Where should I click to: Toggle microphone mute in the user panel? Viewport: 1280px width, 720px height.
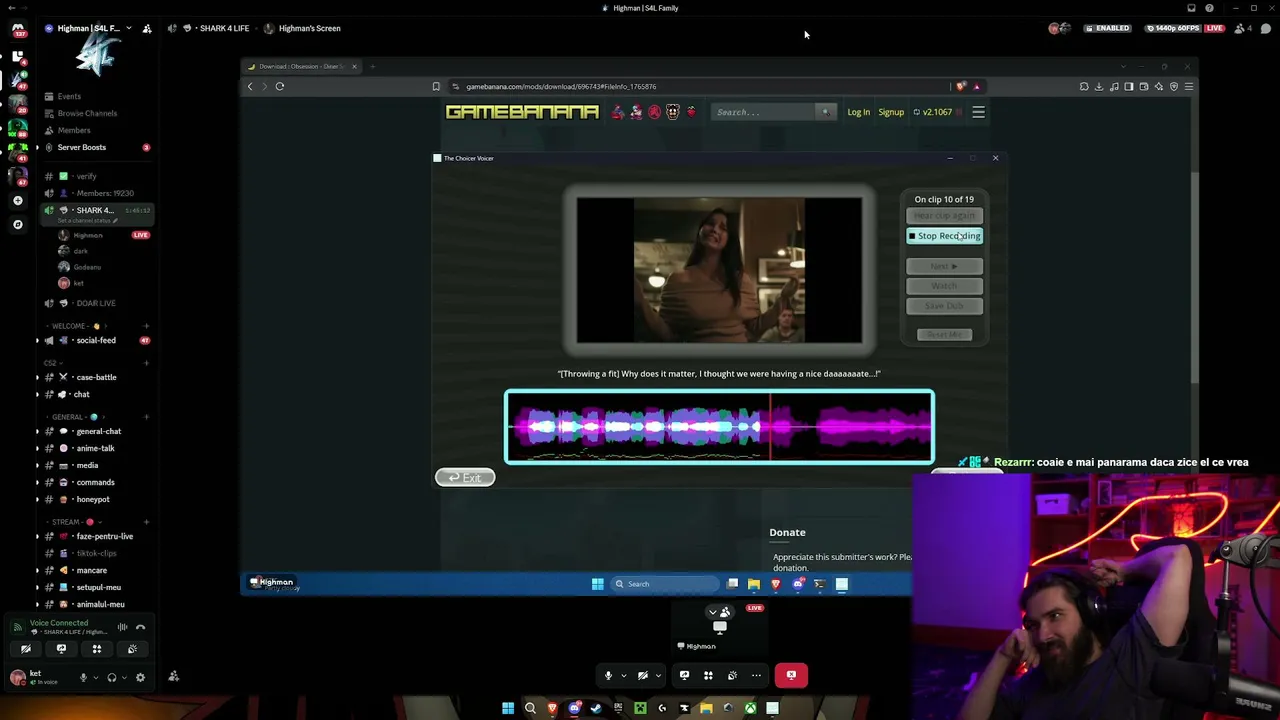pos(83,677)
